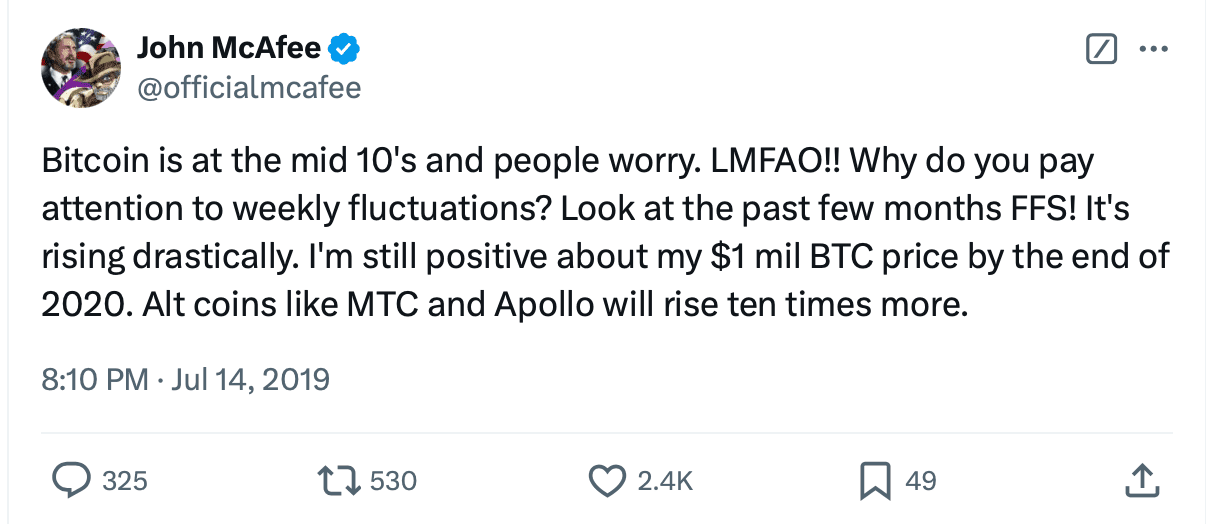Like the tweet with the heart icon
The width and height of the screenshot is (1206, 524).
(607, 481)
